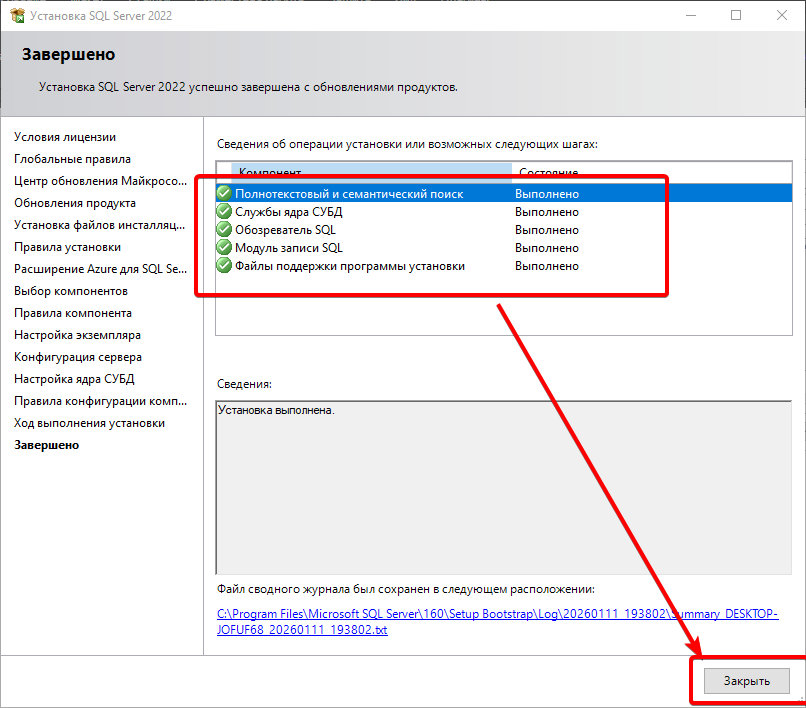
Task: Select row Полнотекстовый и семантический поиск
Action: pyautogui.click(x=504, y=193)
